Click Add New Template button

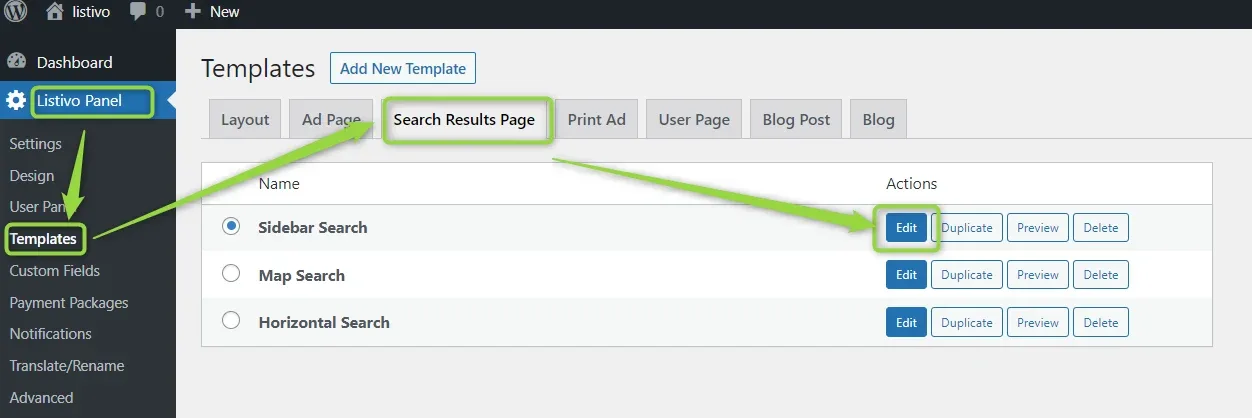coord(403,69)
